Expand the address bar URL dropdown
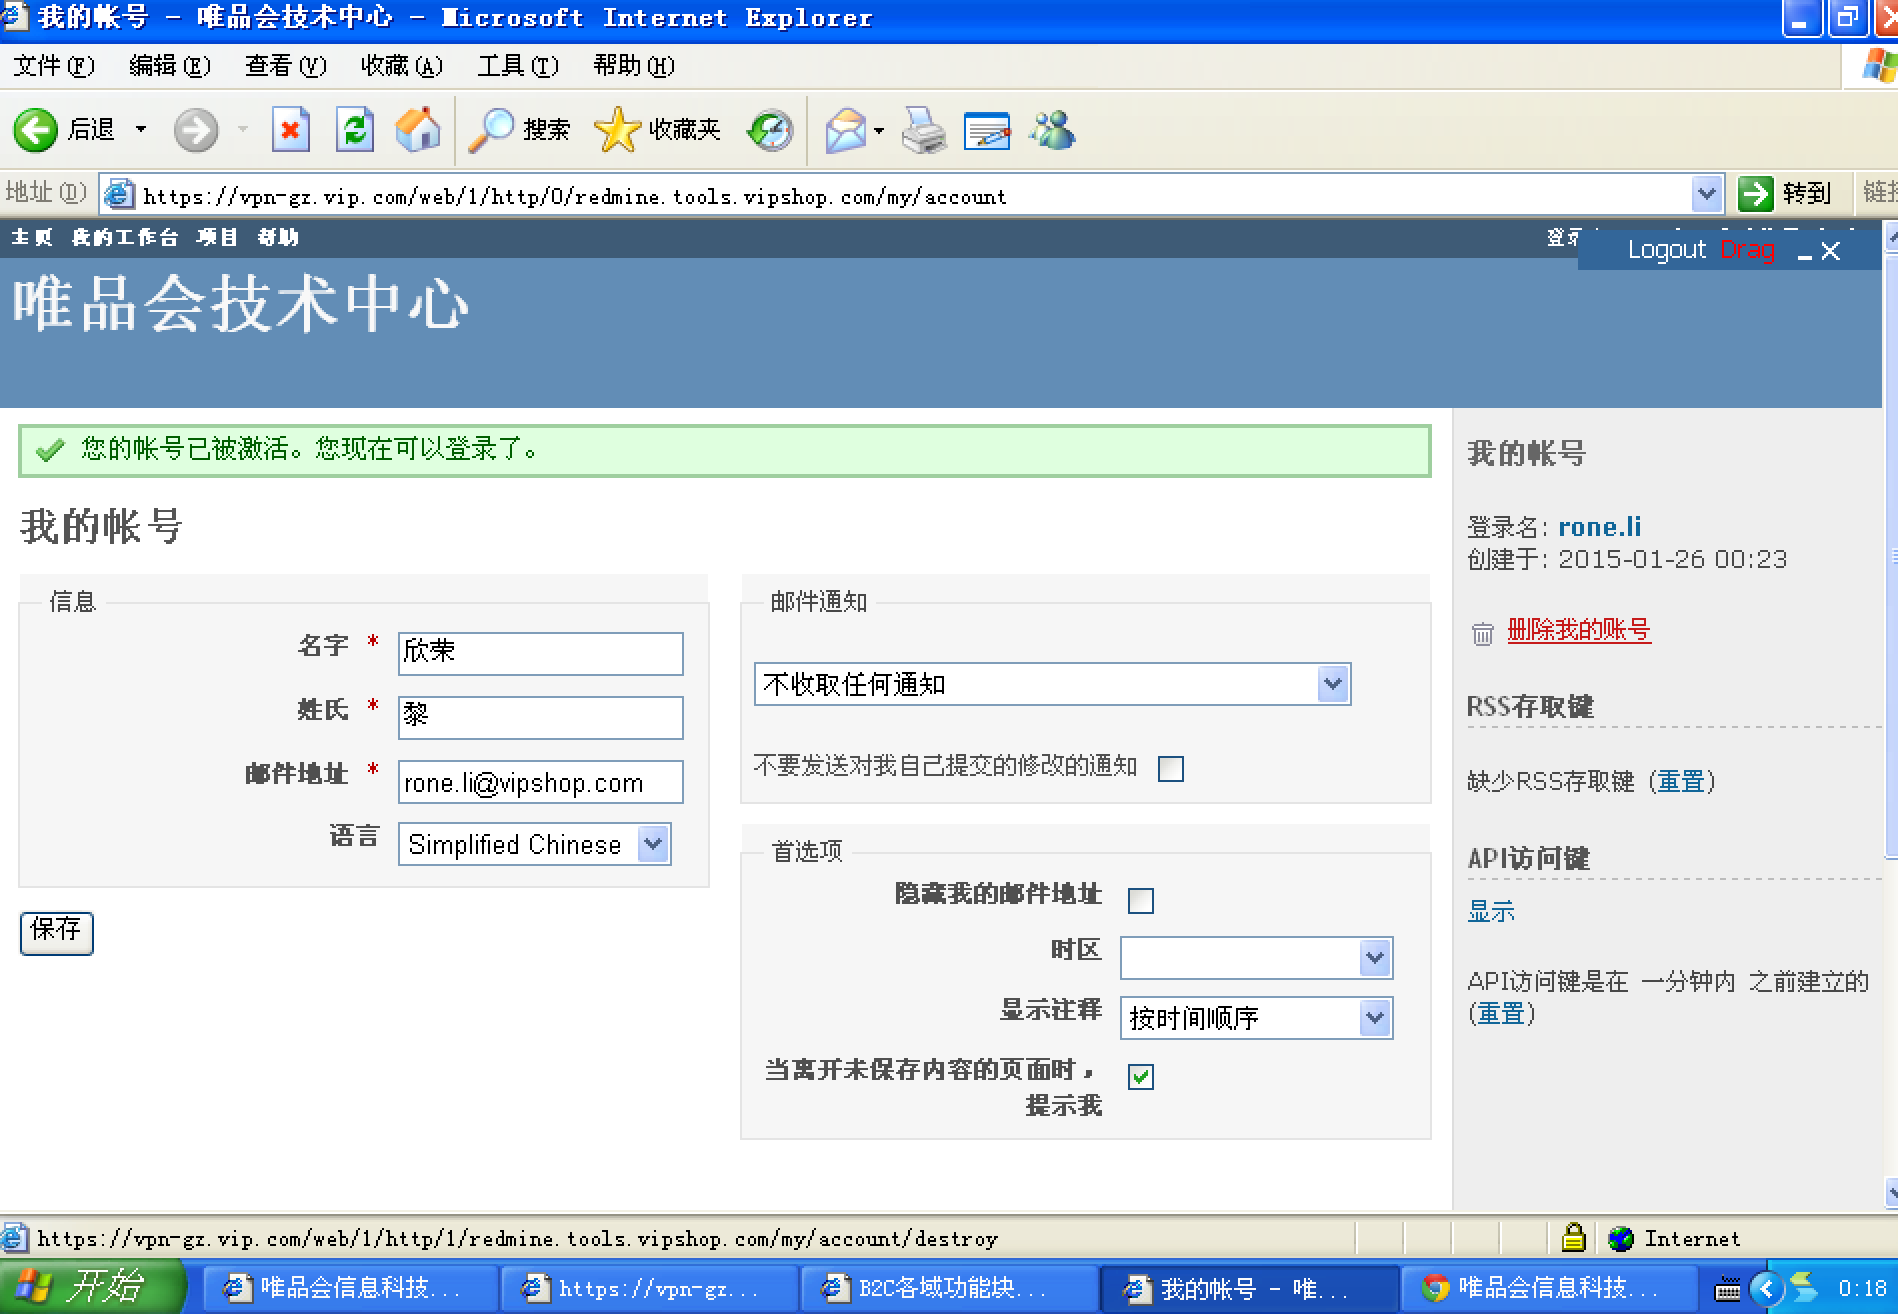 (1706, 194)
